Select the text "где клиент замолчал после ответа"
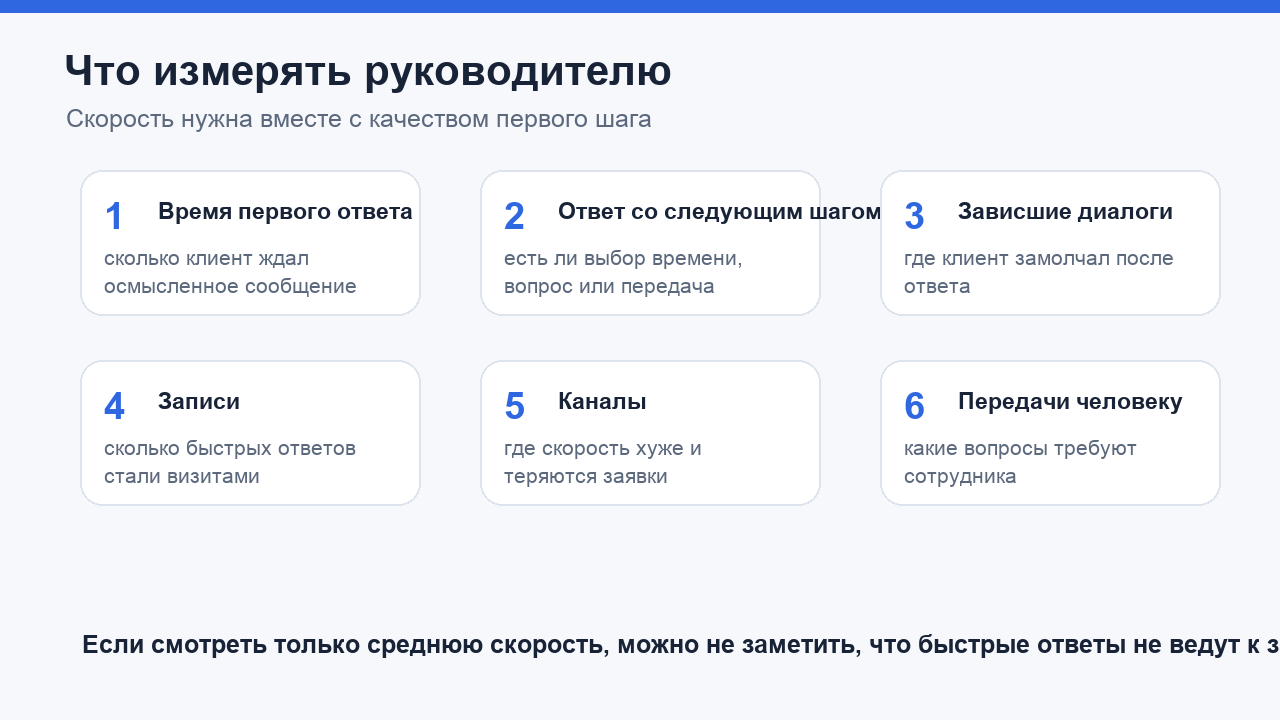This screenshot has height=720, width=1280. tap(1039, 272)
